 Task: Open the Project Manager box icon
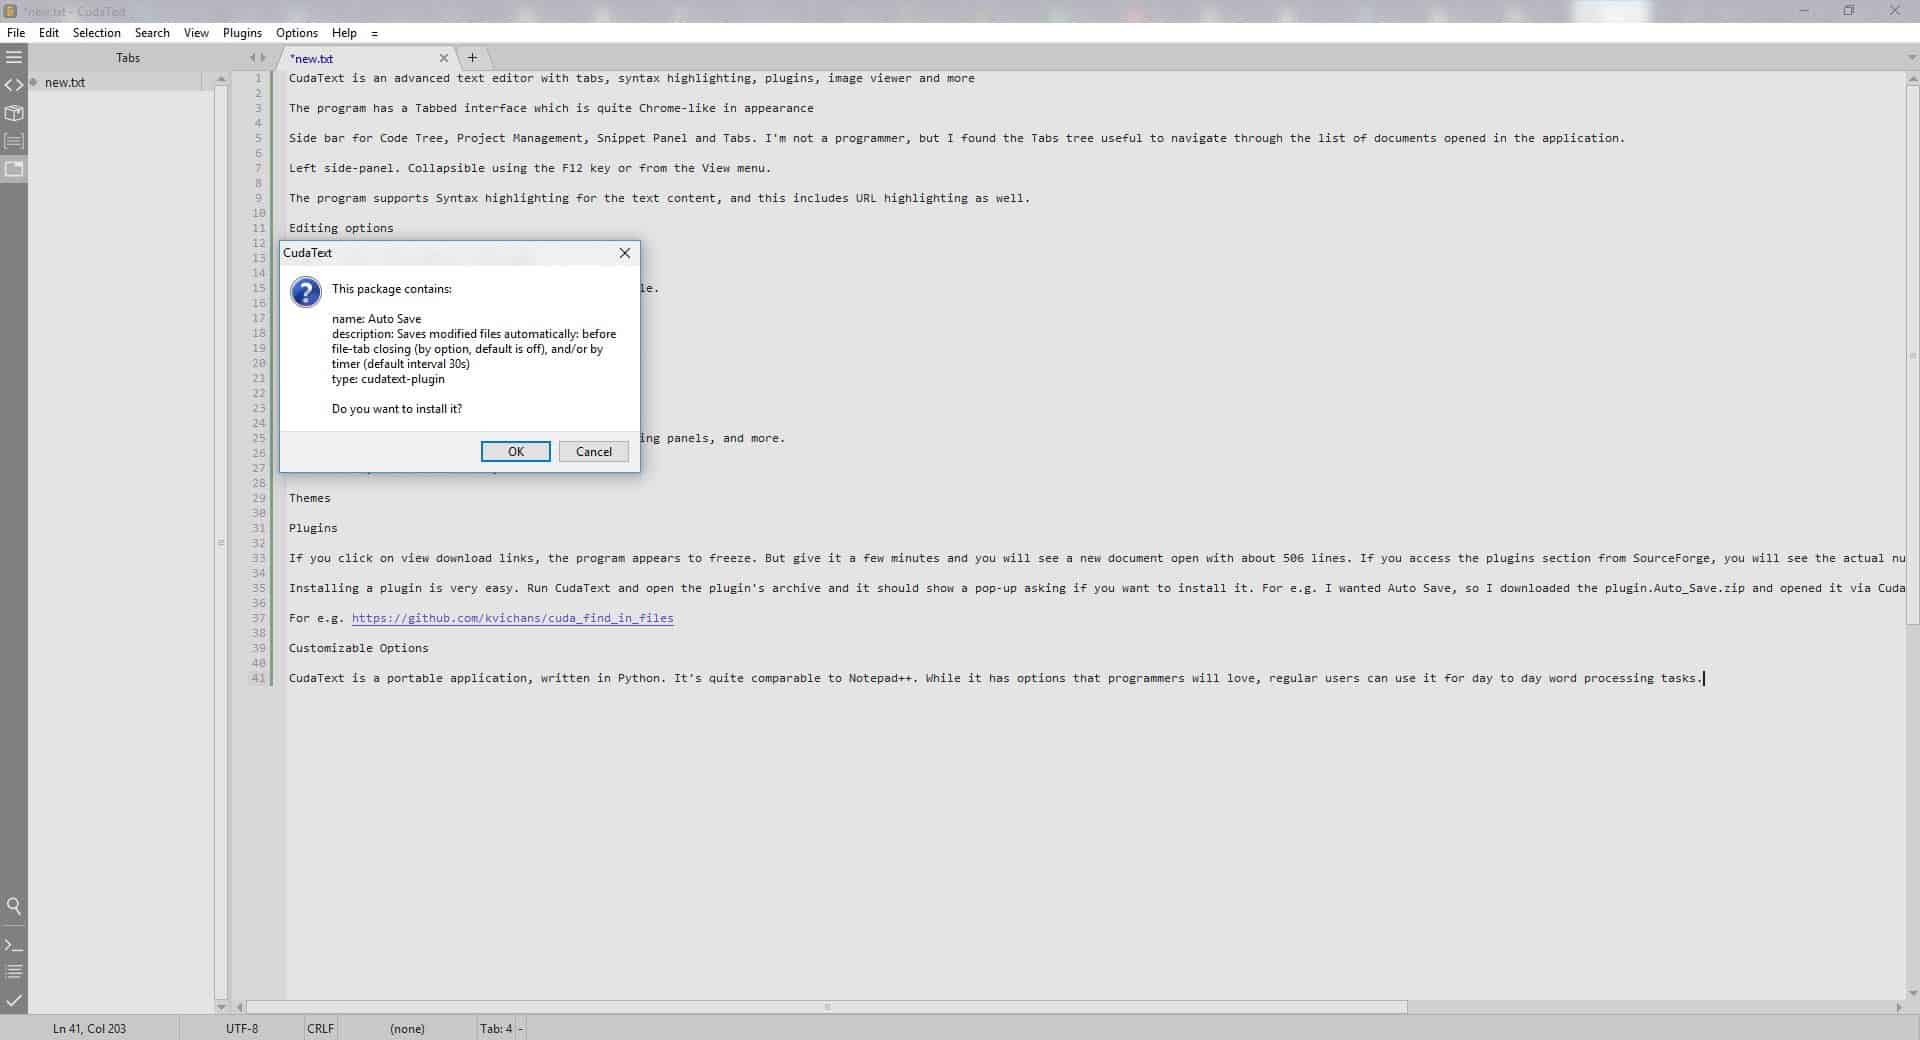pos(14,113)
